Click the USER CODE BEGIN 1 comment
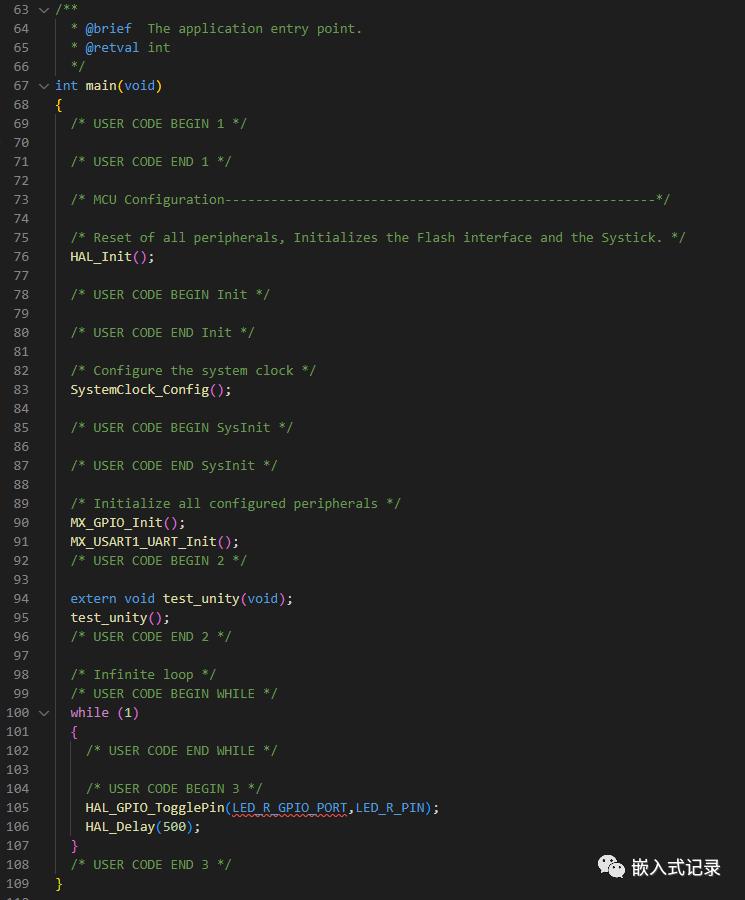 pos(158,124)
